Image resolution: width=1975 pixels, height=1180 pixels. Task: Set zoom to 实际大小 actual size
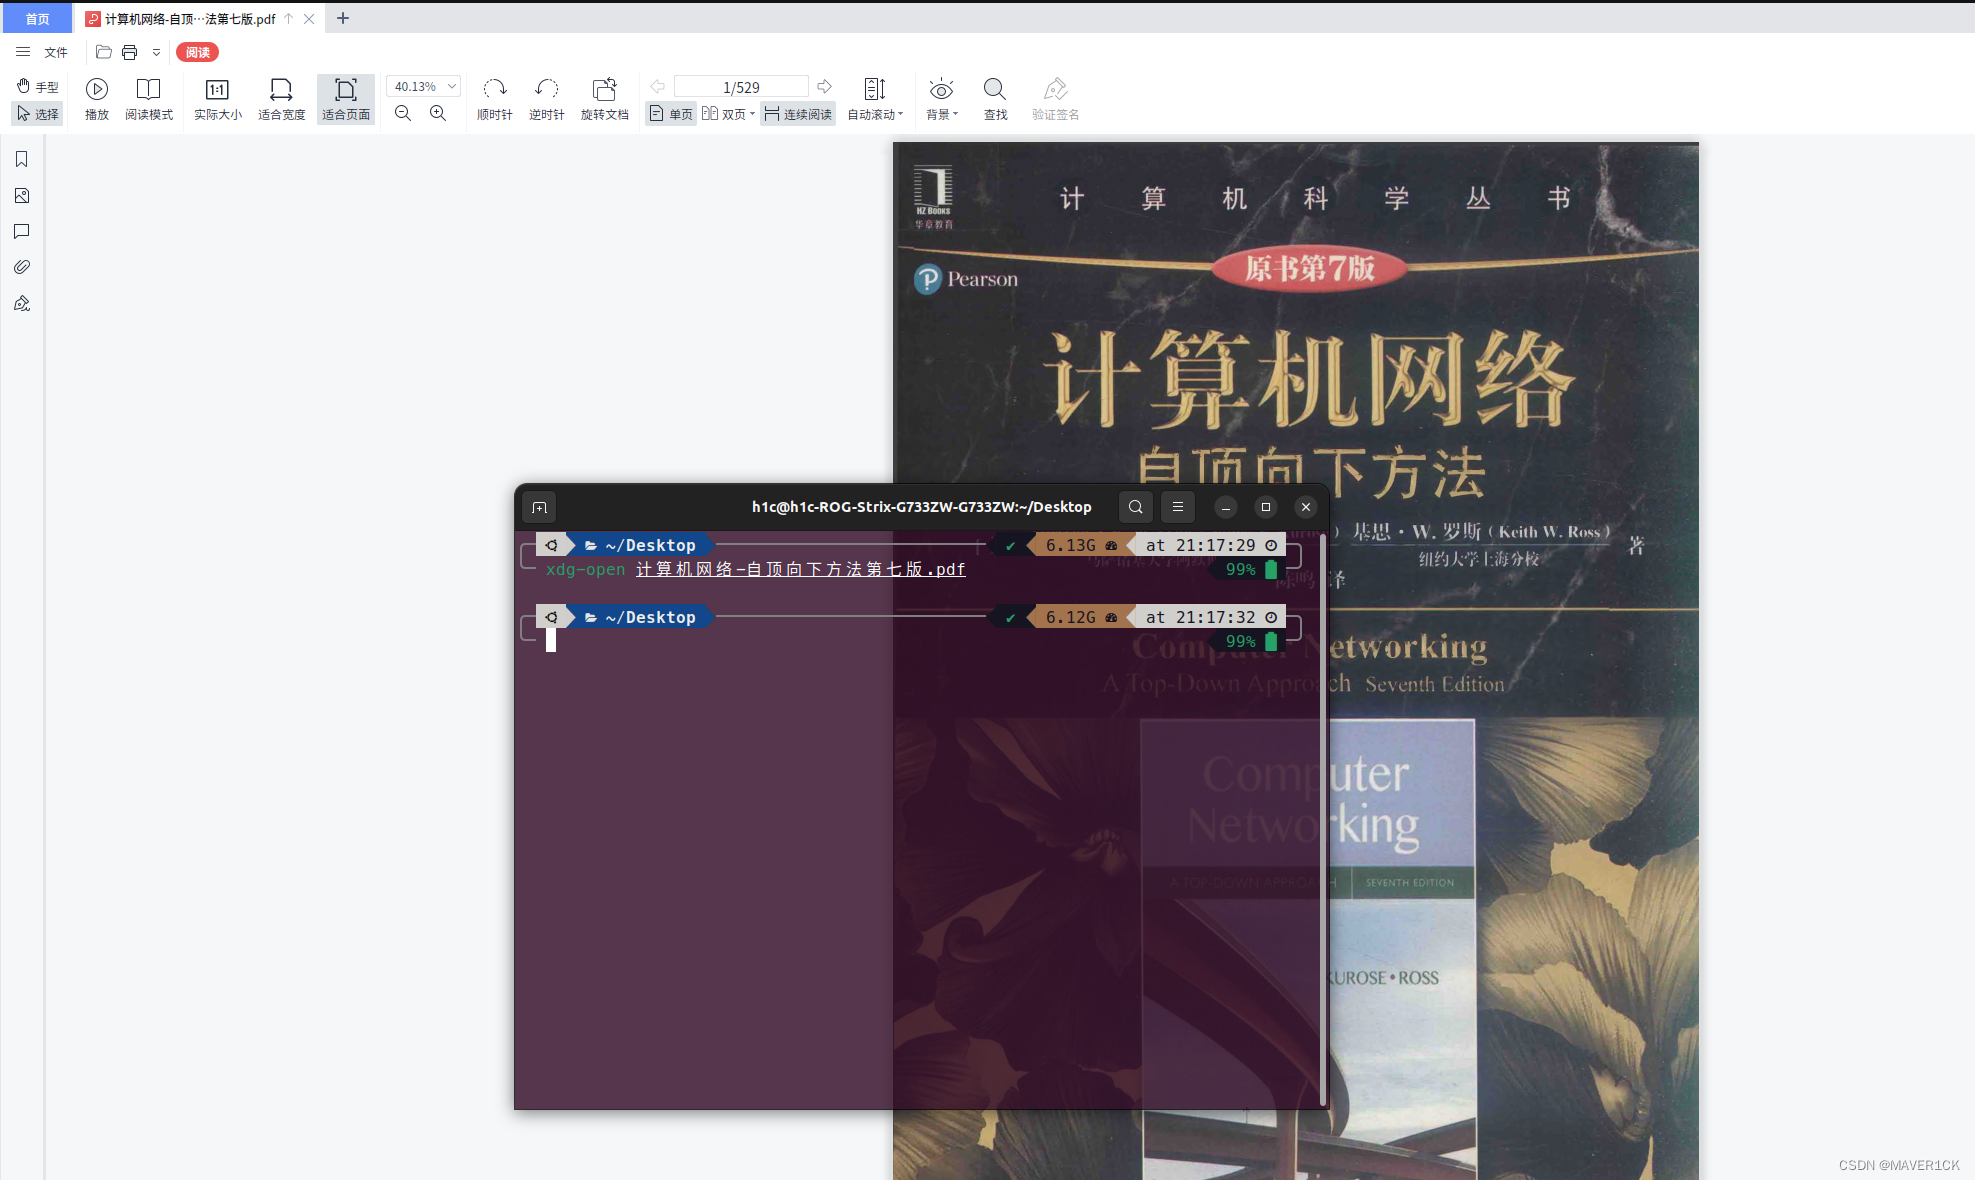[x=218, y=100]
